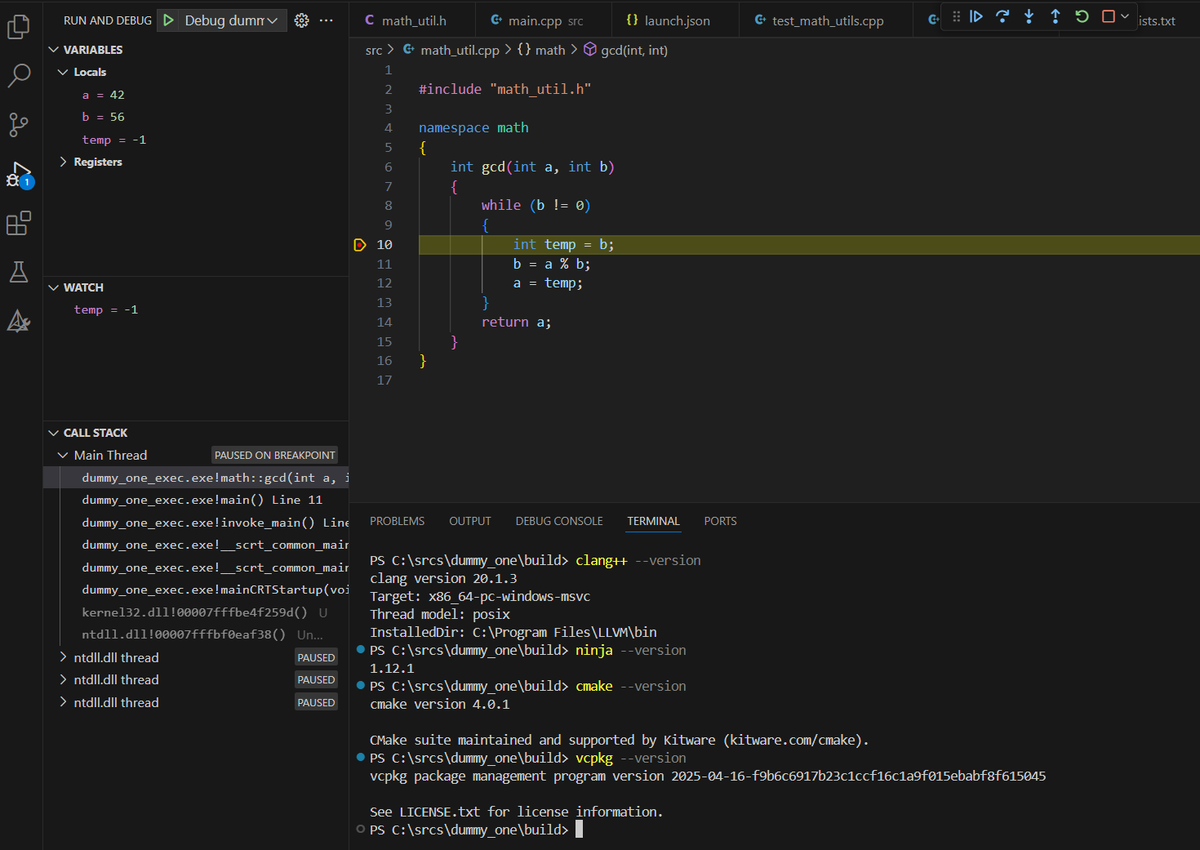The width and height of the screenshot is (1200, 850).
Task: Click 'cmake version 4.0.1' in terminal
Action: coord(439,704)
